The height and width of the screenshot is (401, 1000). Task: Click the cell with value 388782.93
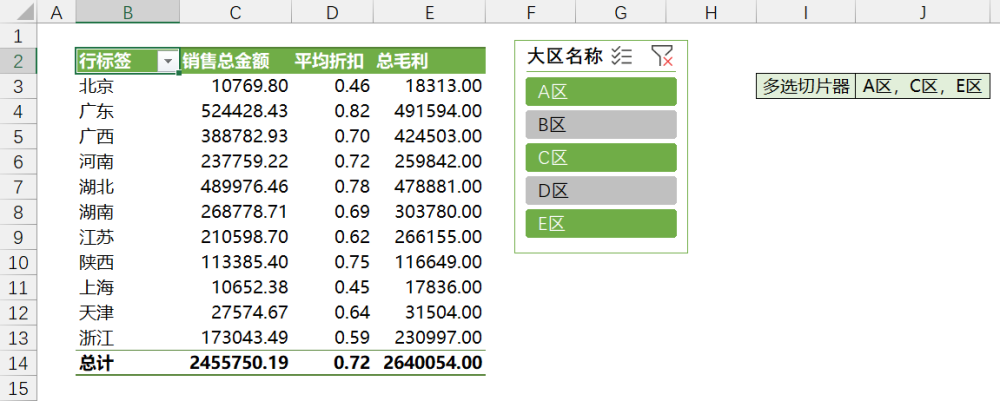tap(235, 136)
